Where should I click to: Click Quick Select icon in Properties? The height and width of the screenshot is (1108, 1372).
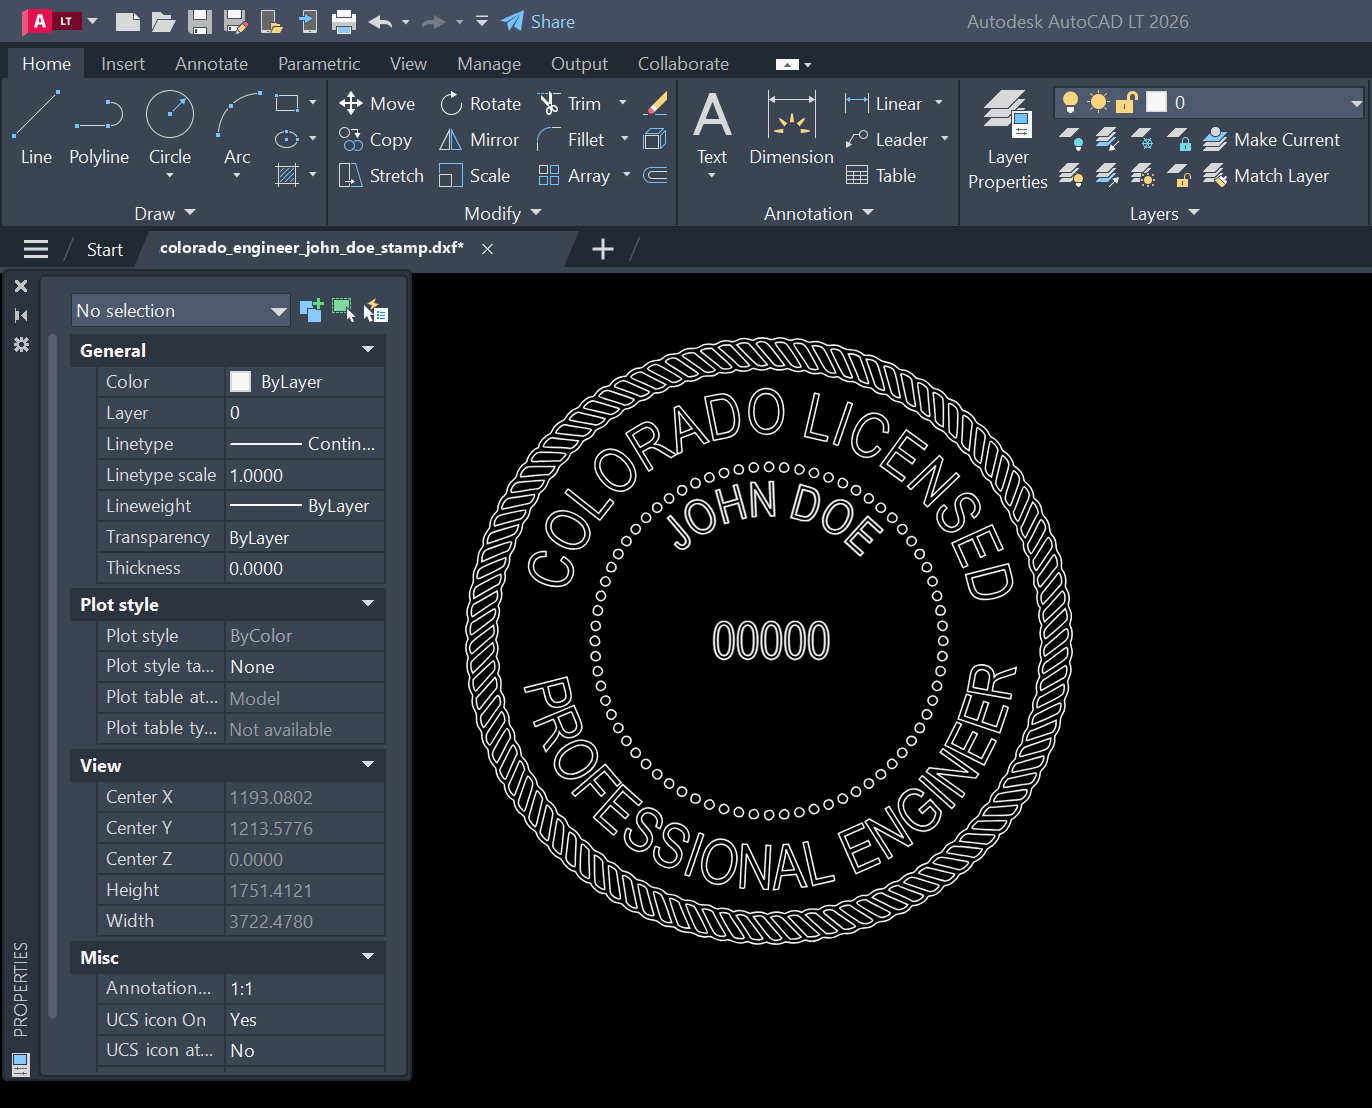tap(376, 311)
